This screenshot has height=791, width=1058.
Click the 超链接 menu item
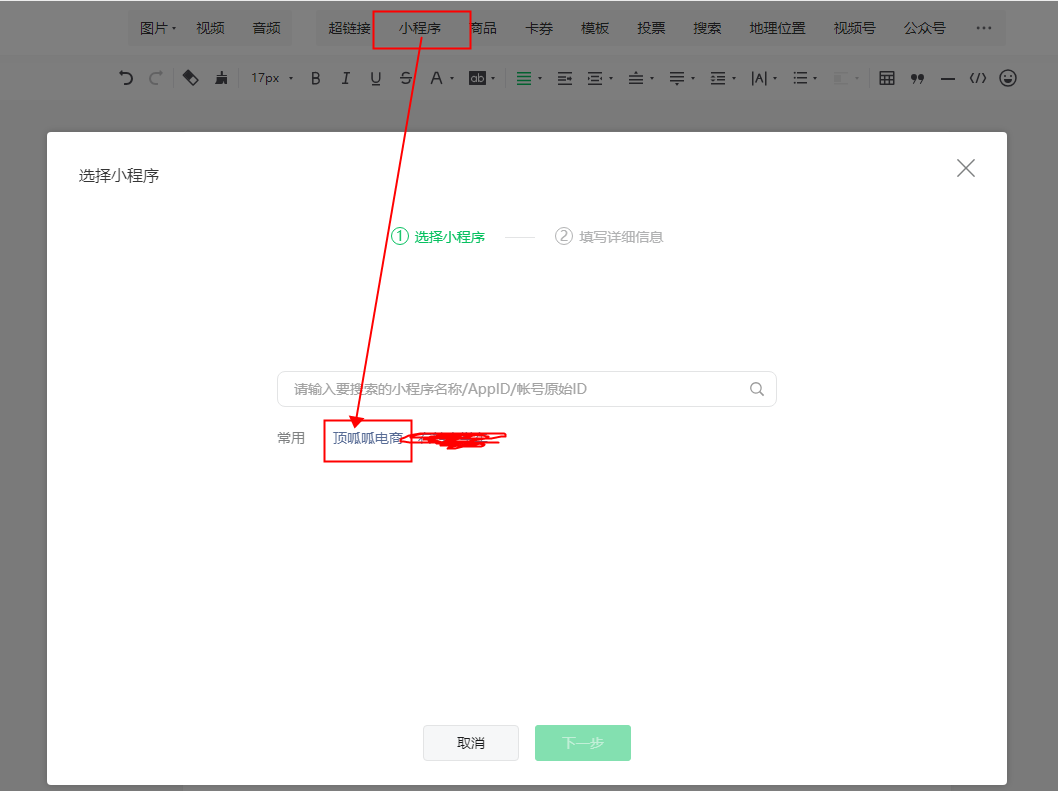(x=350, y=28)
